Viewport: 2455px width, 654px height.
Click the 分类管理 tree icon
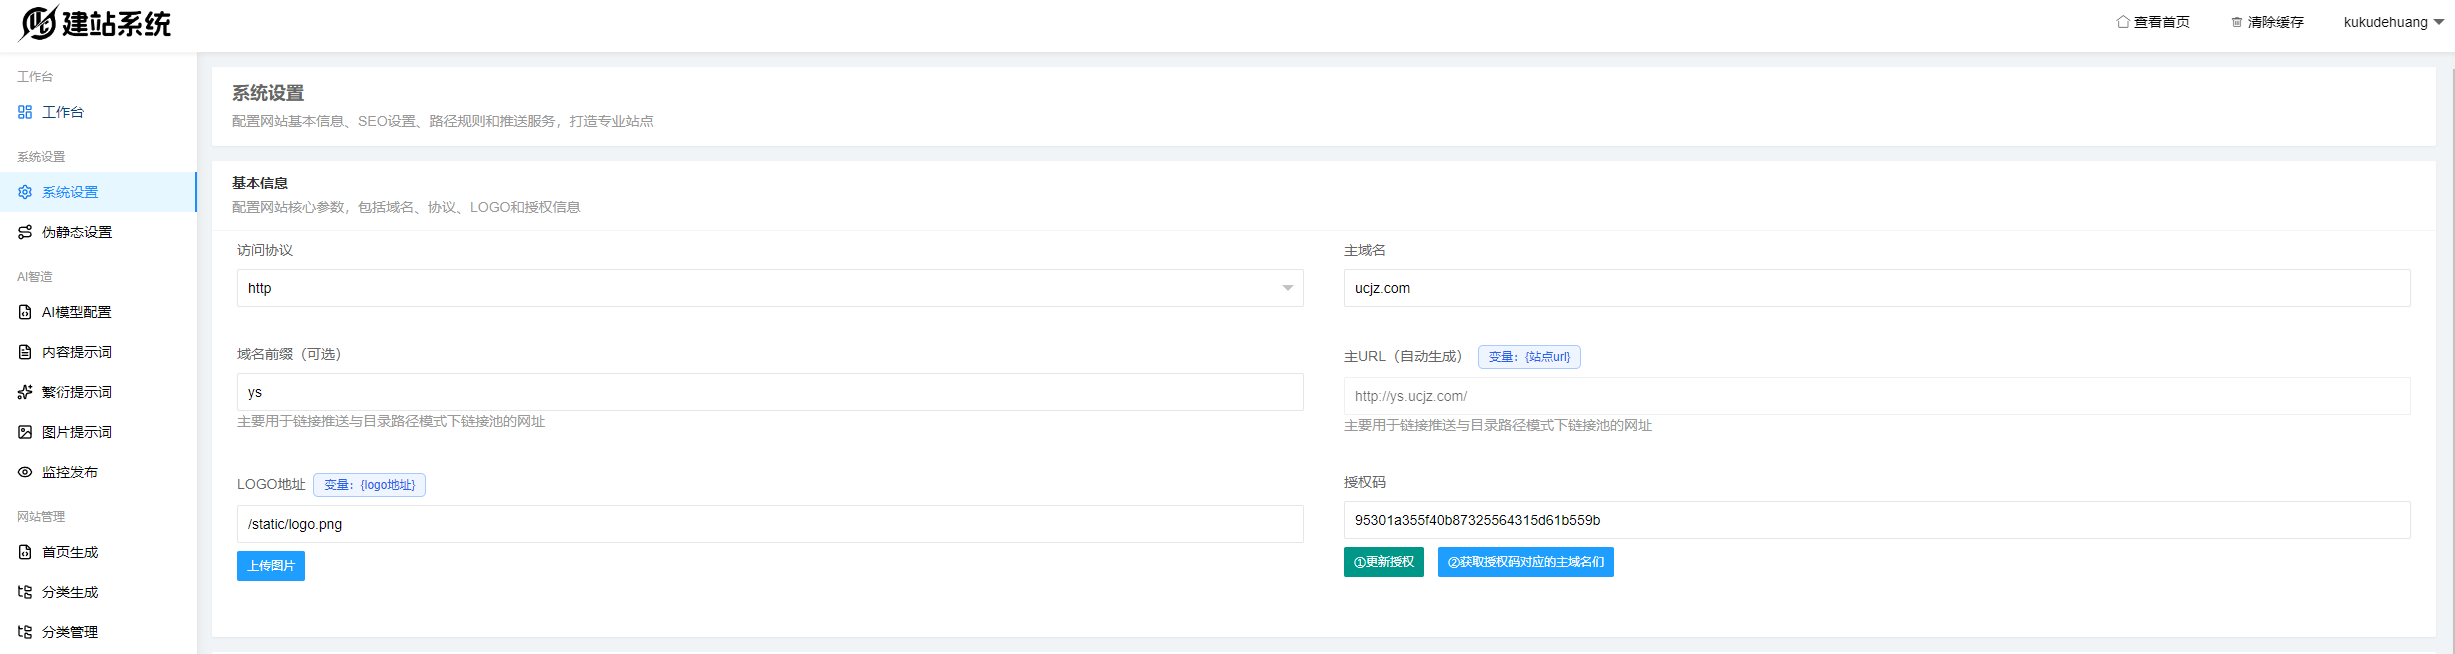tap(25, 632)
